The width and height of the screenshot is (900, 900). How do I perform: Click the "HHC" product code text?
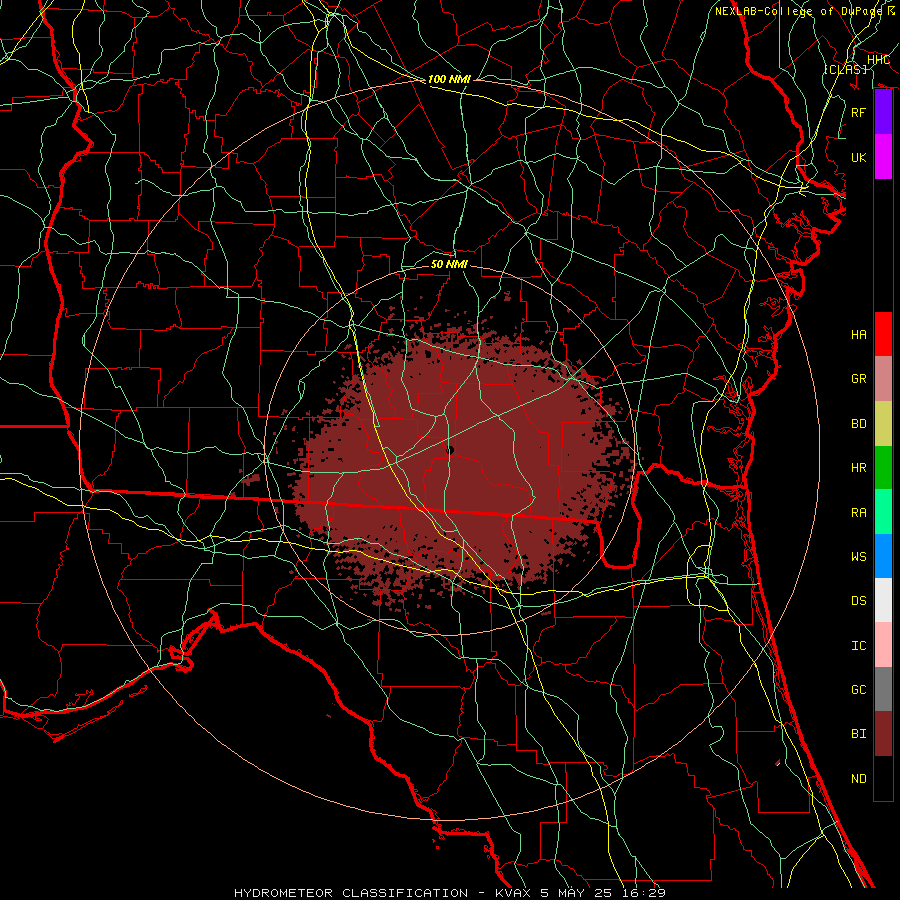878,60
